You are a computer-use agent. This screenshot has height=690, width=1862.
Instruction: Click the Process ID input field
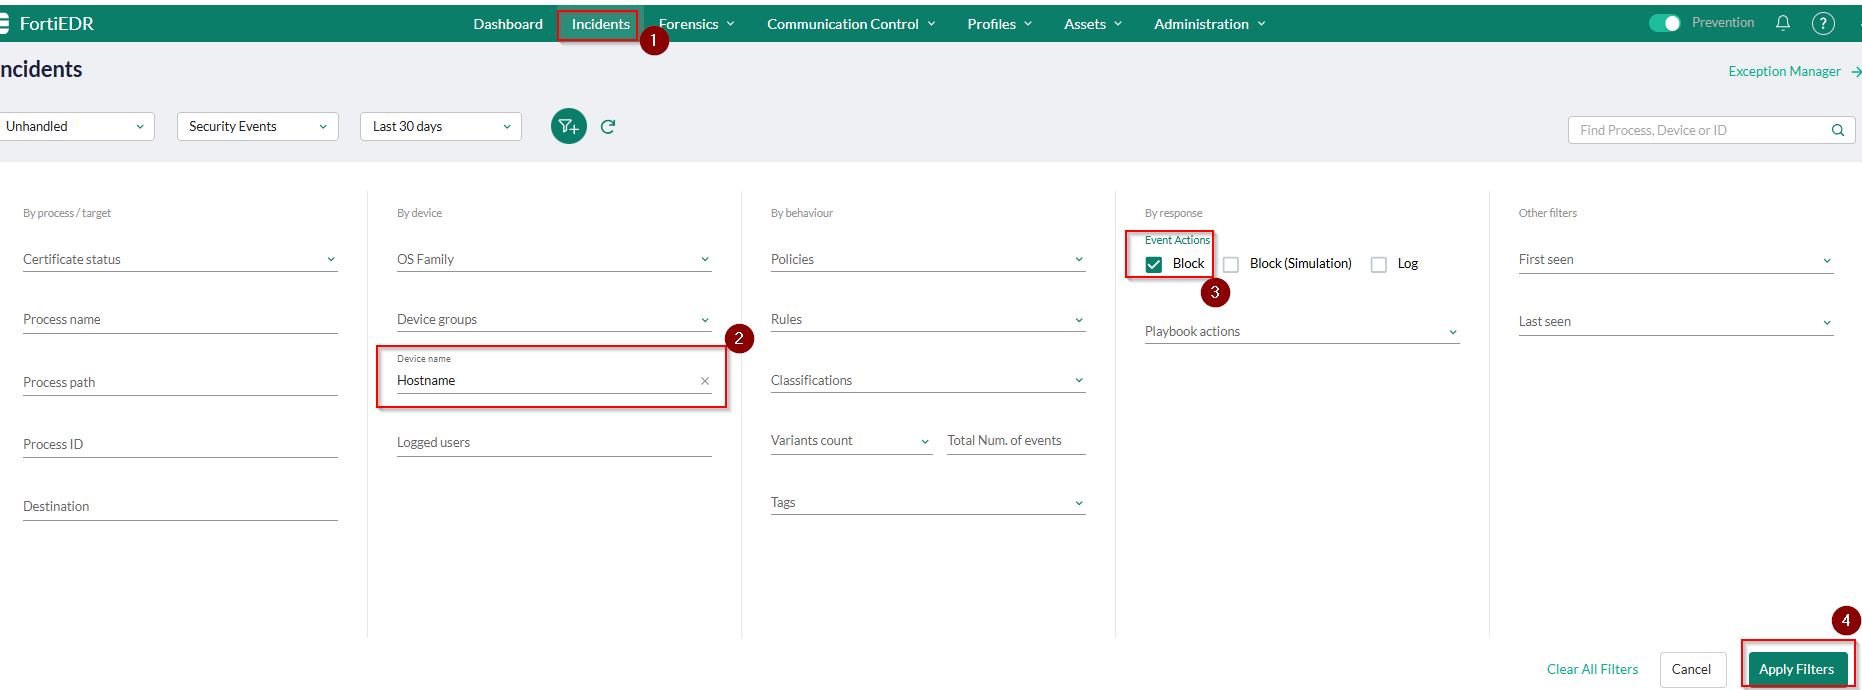point(180,444)
